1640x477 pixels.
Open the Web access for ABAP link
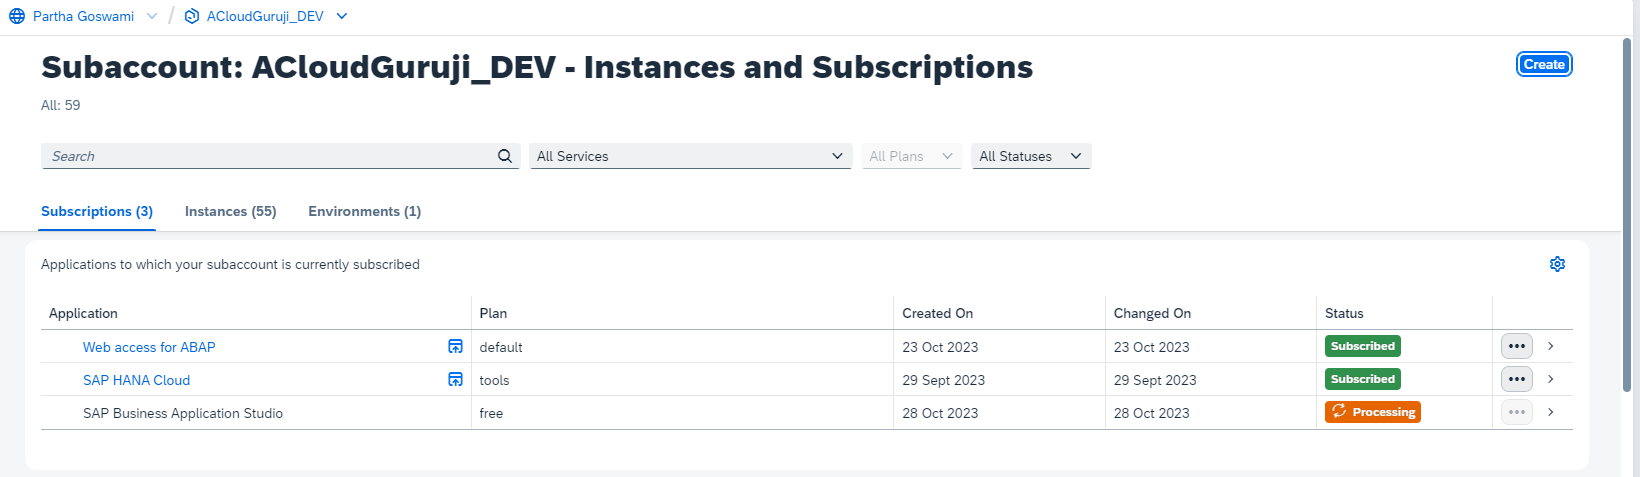tap(149, 347)
